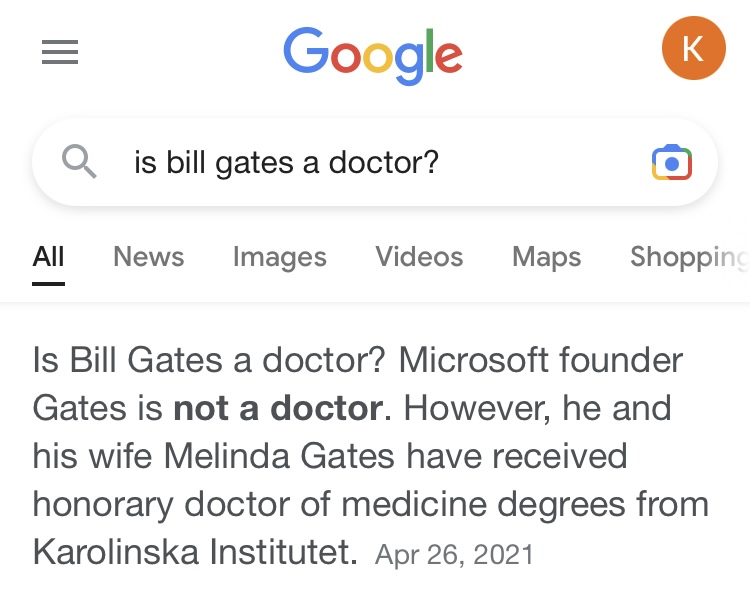Image resolution: width=750 pixels, height=600 pixels.
Task: Click the Google logo
Action: click(x=373, y=56)
